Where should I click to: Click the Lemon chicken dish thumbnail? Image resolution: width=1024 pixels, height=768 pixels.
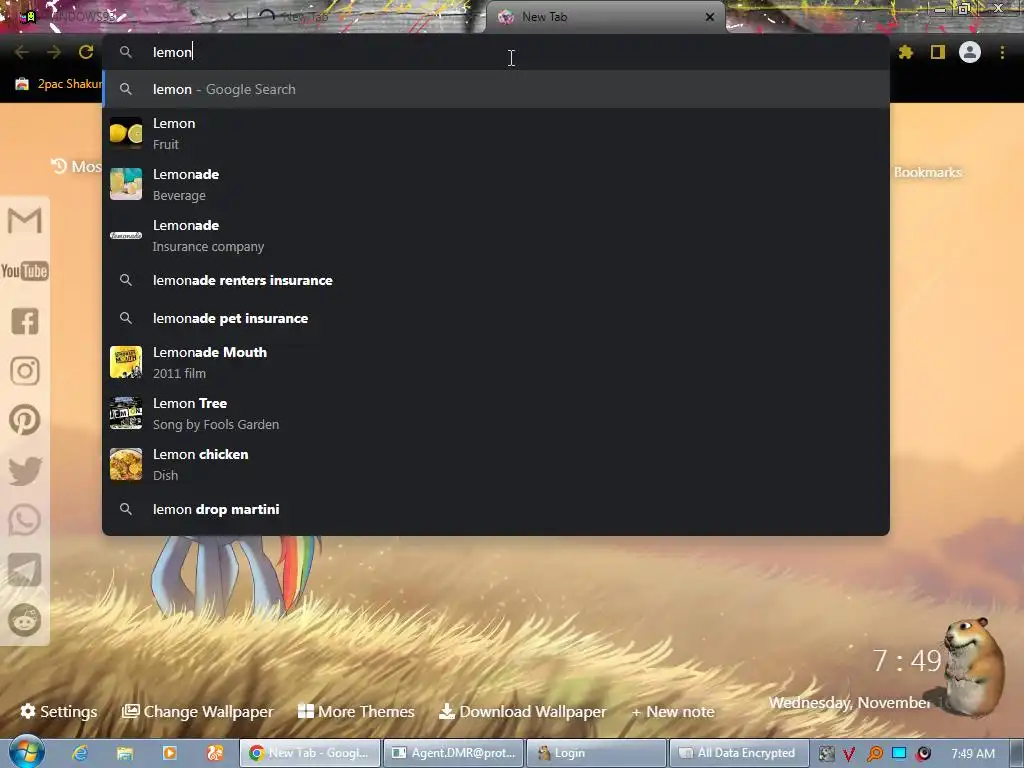click(126, 464)
